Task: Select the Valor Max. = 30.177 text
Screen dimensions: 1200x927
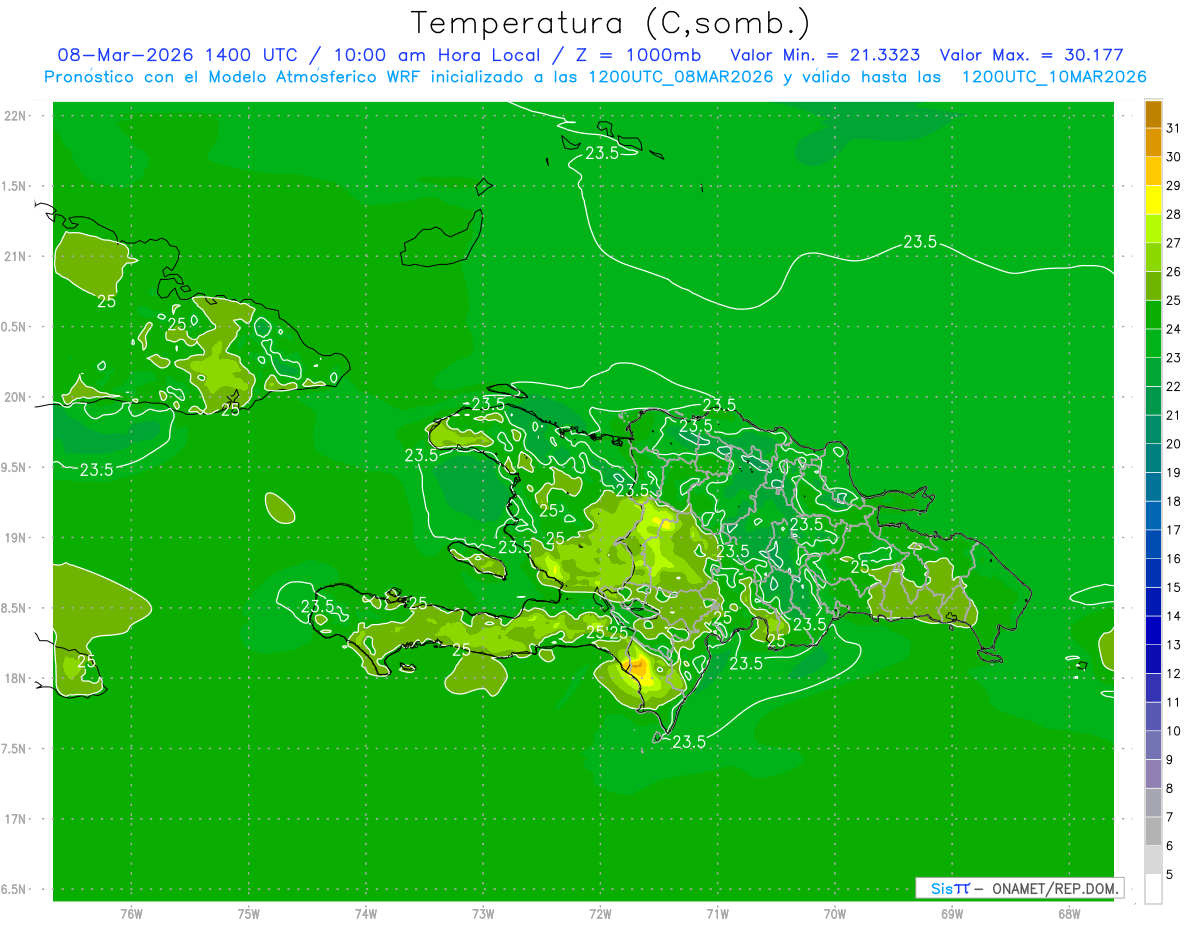Action: pos(1032,55)
